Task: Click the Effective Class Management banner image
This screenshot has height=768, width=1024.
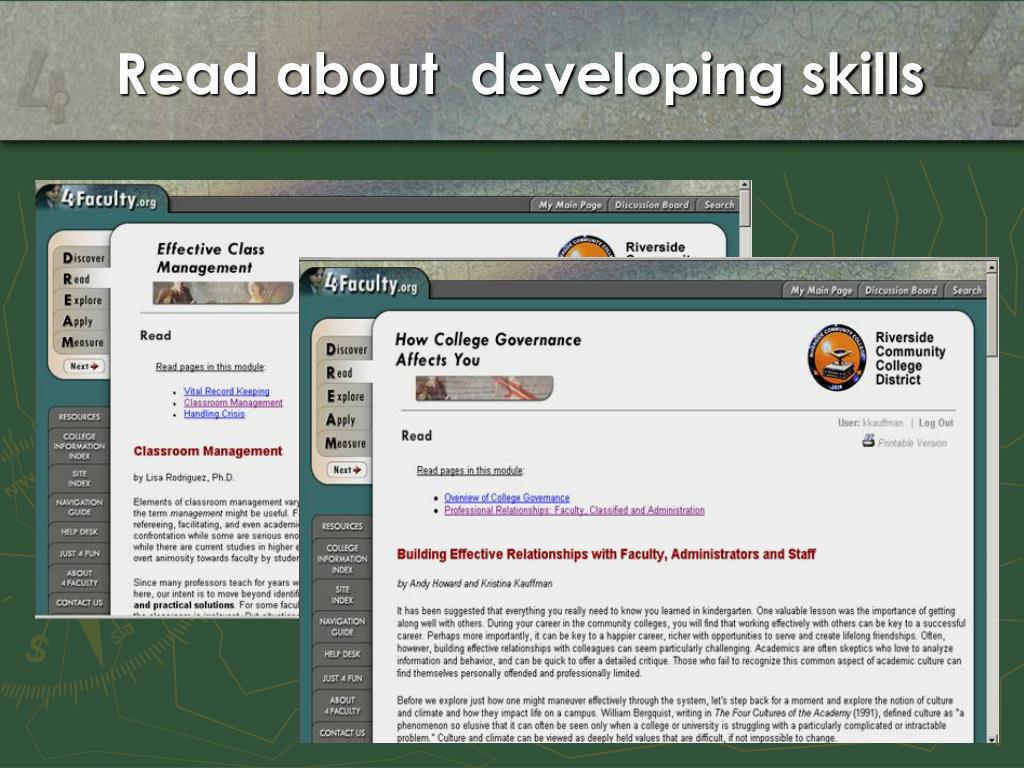Action: pyautogui.click(x=223, y=293)
